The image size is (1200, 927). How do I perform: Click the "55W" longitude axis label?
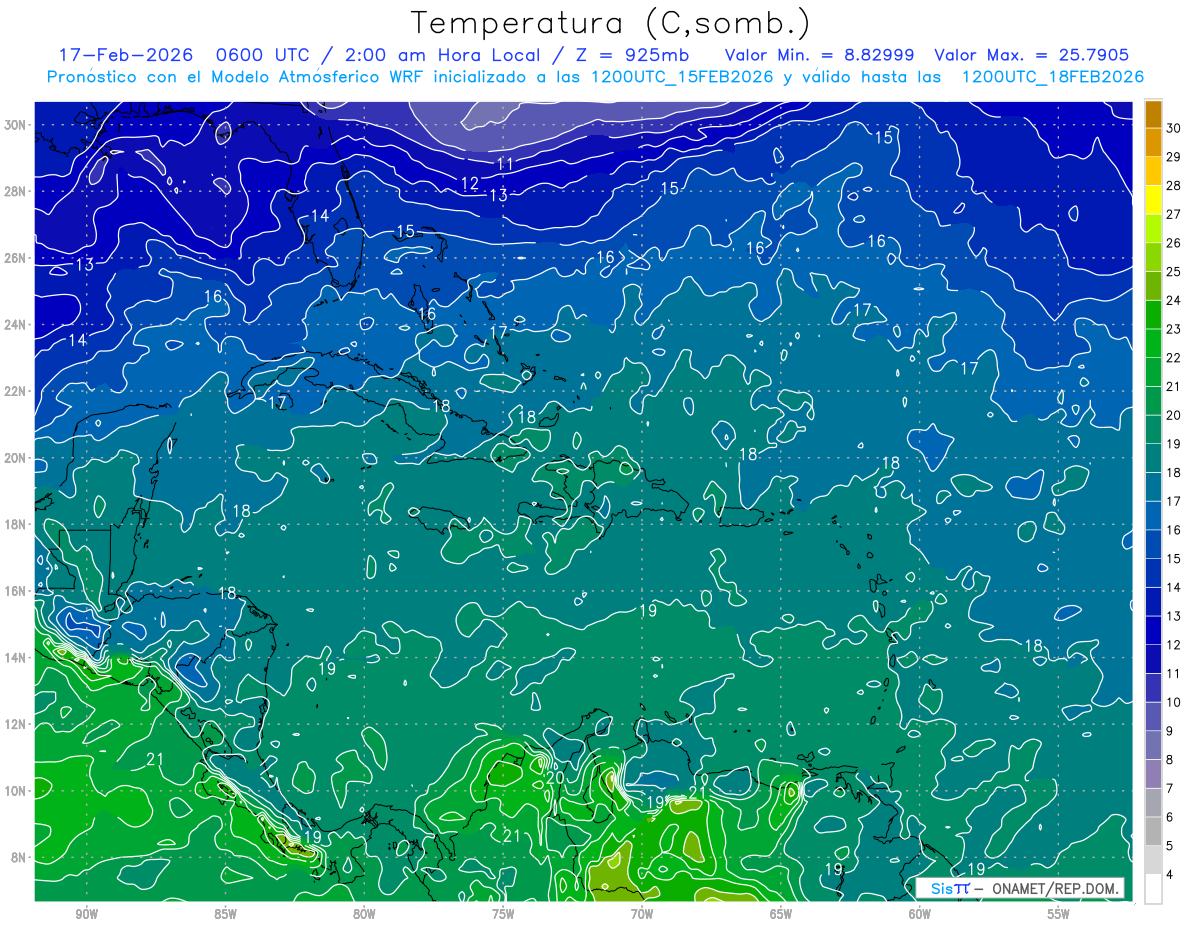pos(1059,914)
